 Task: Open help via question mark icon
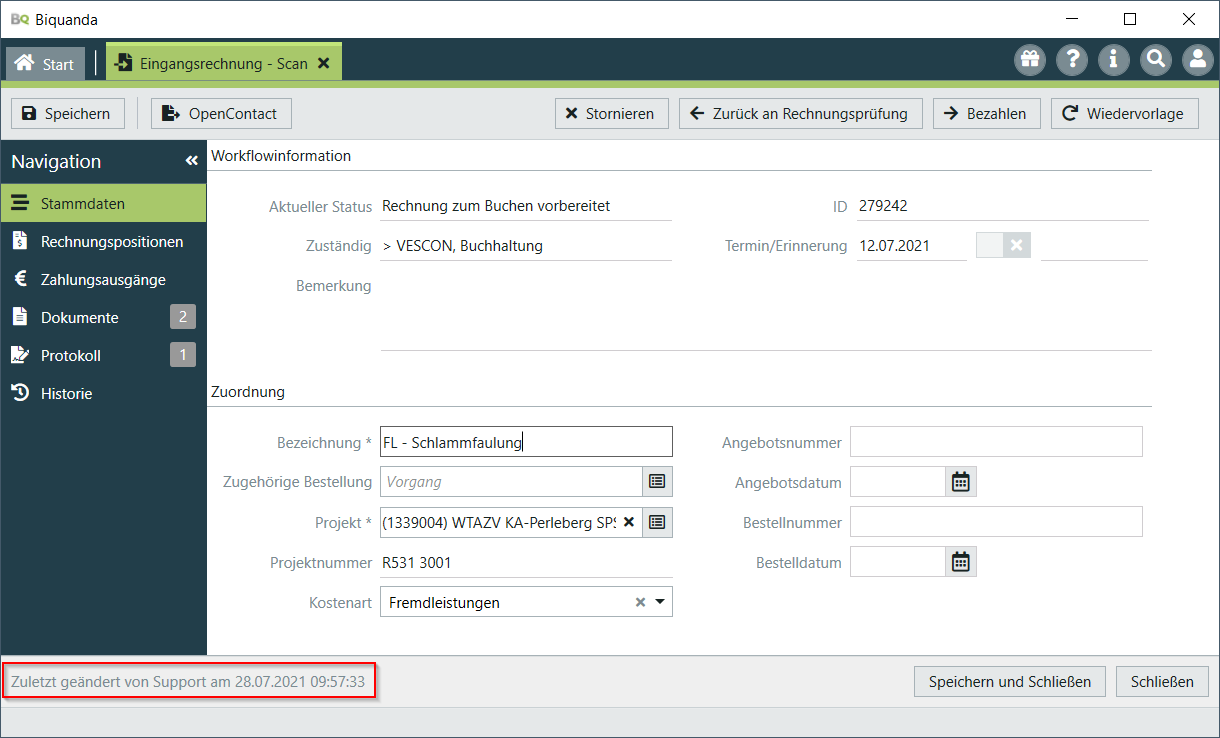[x=1072, y=60]
